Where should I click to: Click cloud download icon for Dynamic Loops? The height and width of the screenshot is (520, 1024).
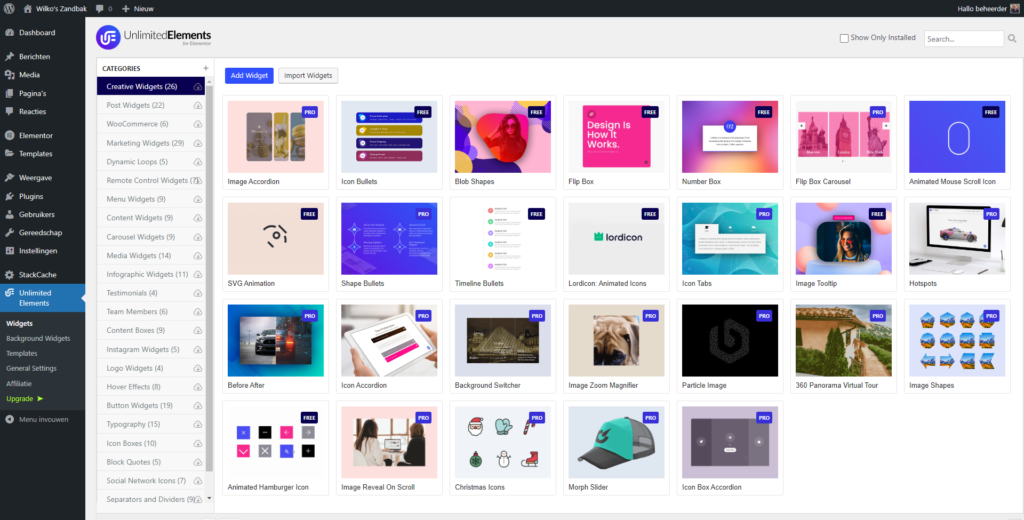(198, 162)
